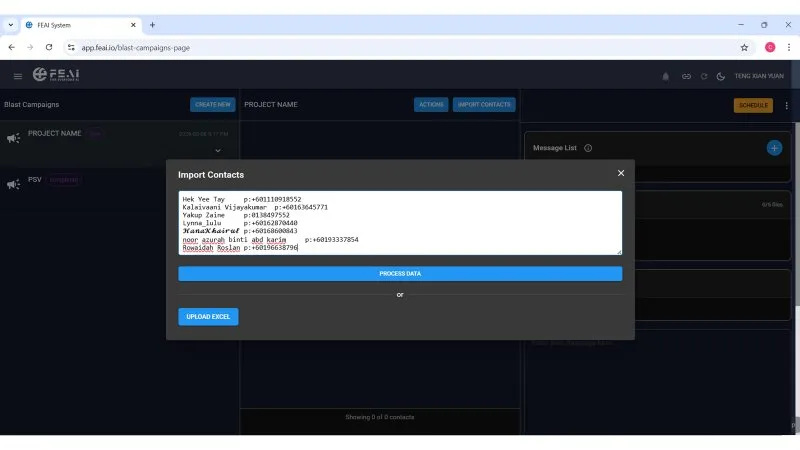
Task: Open the tab search dropdown arrow
Action: (x=11, y=25)
